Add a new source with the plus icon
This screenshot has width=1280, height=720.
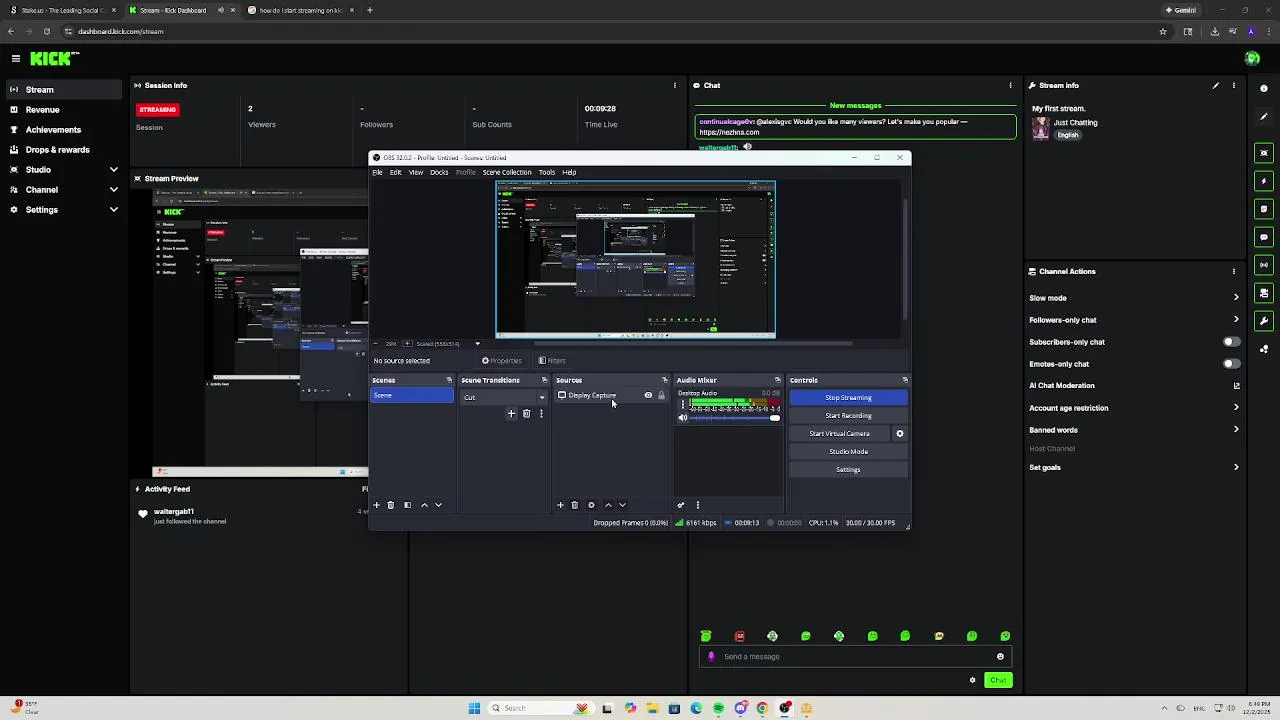click(560, 505)
